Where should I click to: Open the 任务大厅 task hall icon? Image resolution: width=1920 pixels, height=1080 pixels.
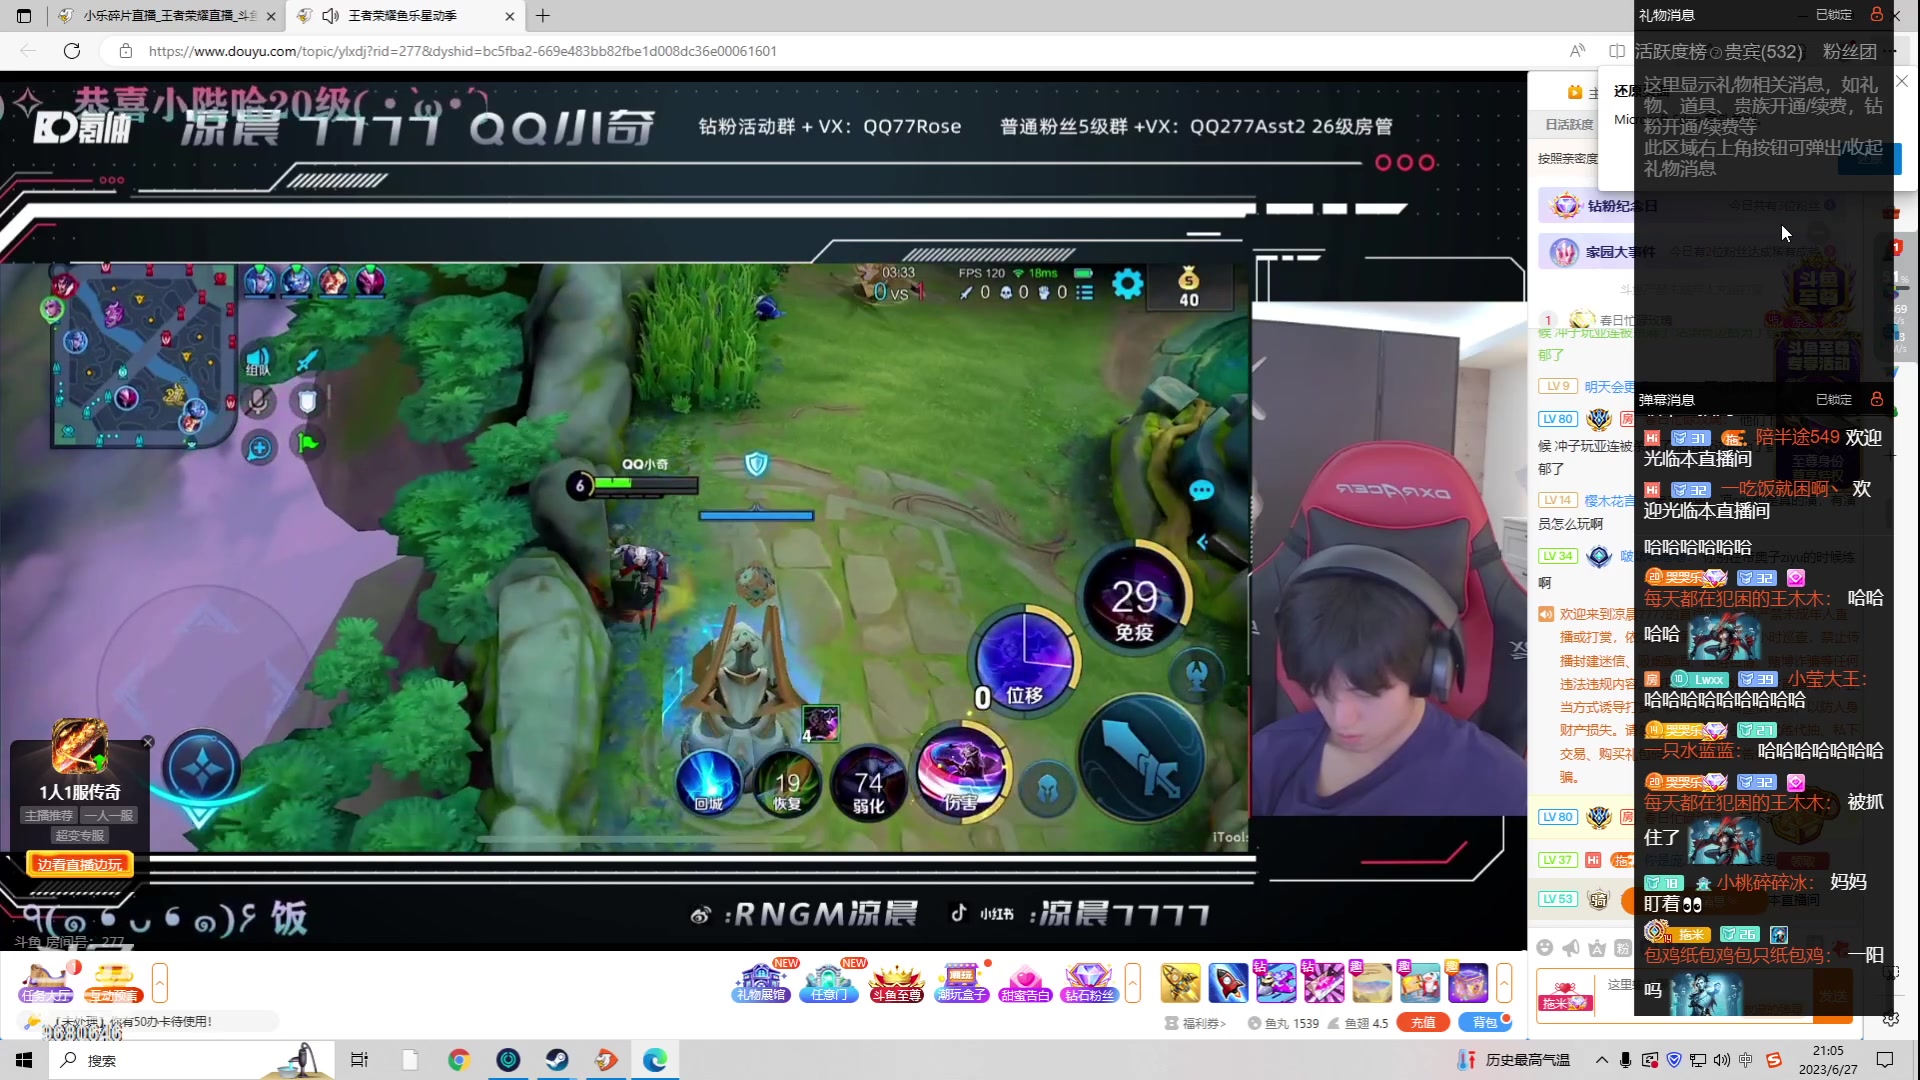[x=46, y=982]
